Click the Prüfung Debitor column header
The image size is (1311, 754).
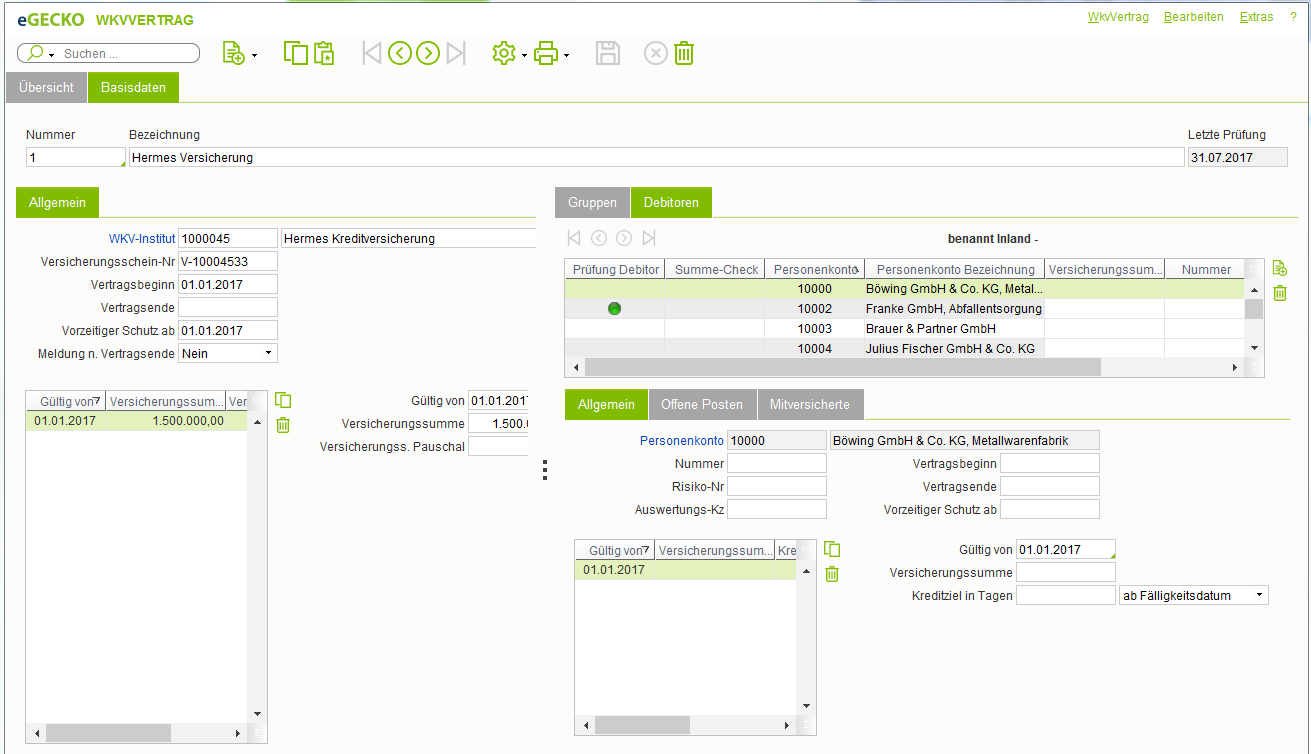615,269
